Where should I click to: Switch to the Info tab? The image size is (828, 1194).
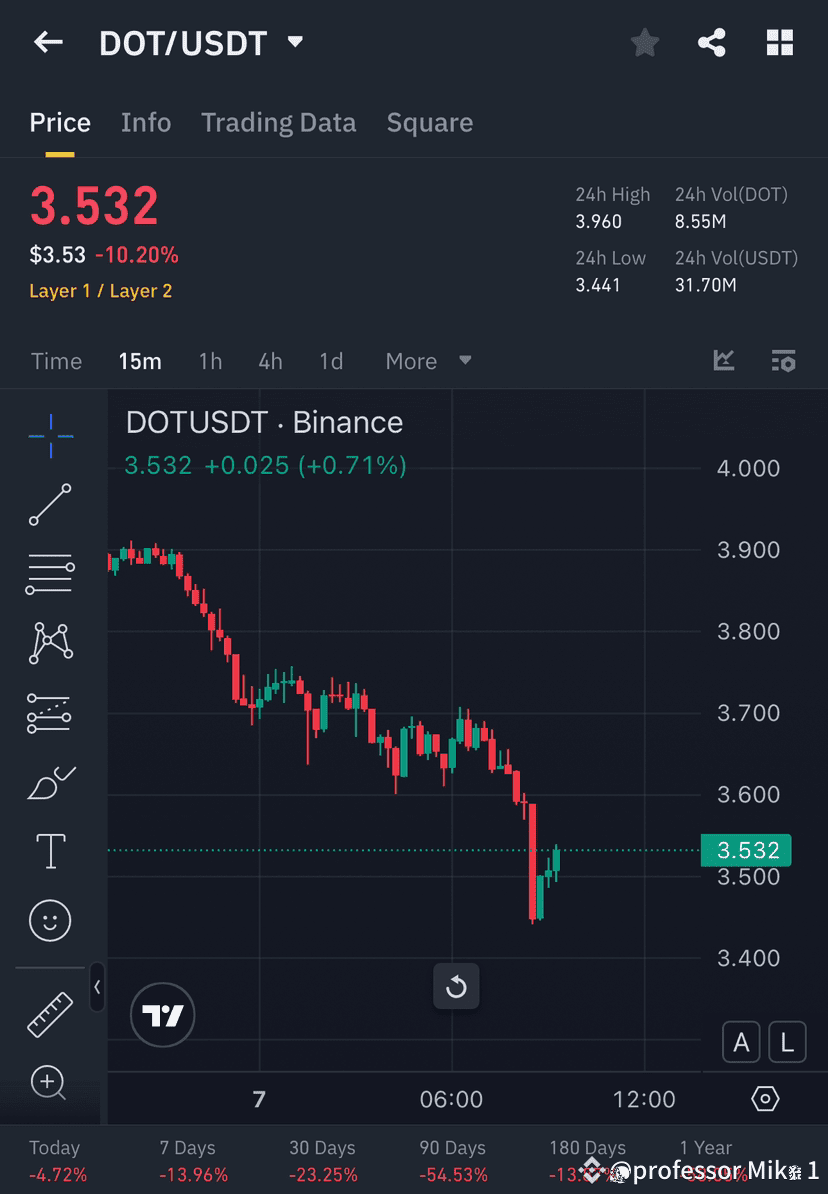pyautogui.click(x=145, y=123)
